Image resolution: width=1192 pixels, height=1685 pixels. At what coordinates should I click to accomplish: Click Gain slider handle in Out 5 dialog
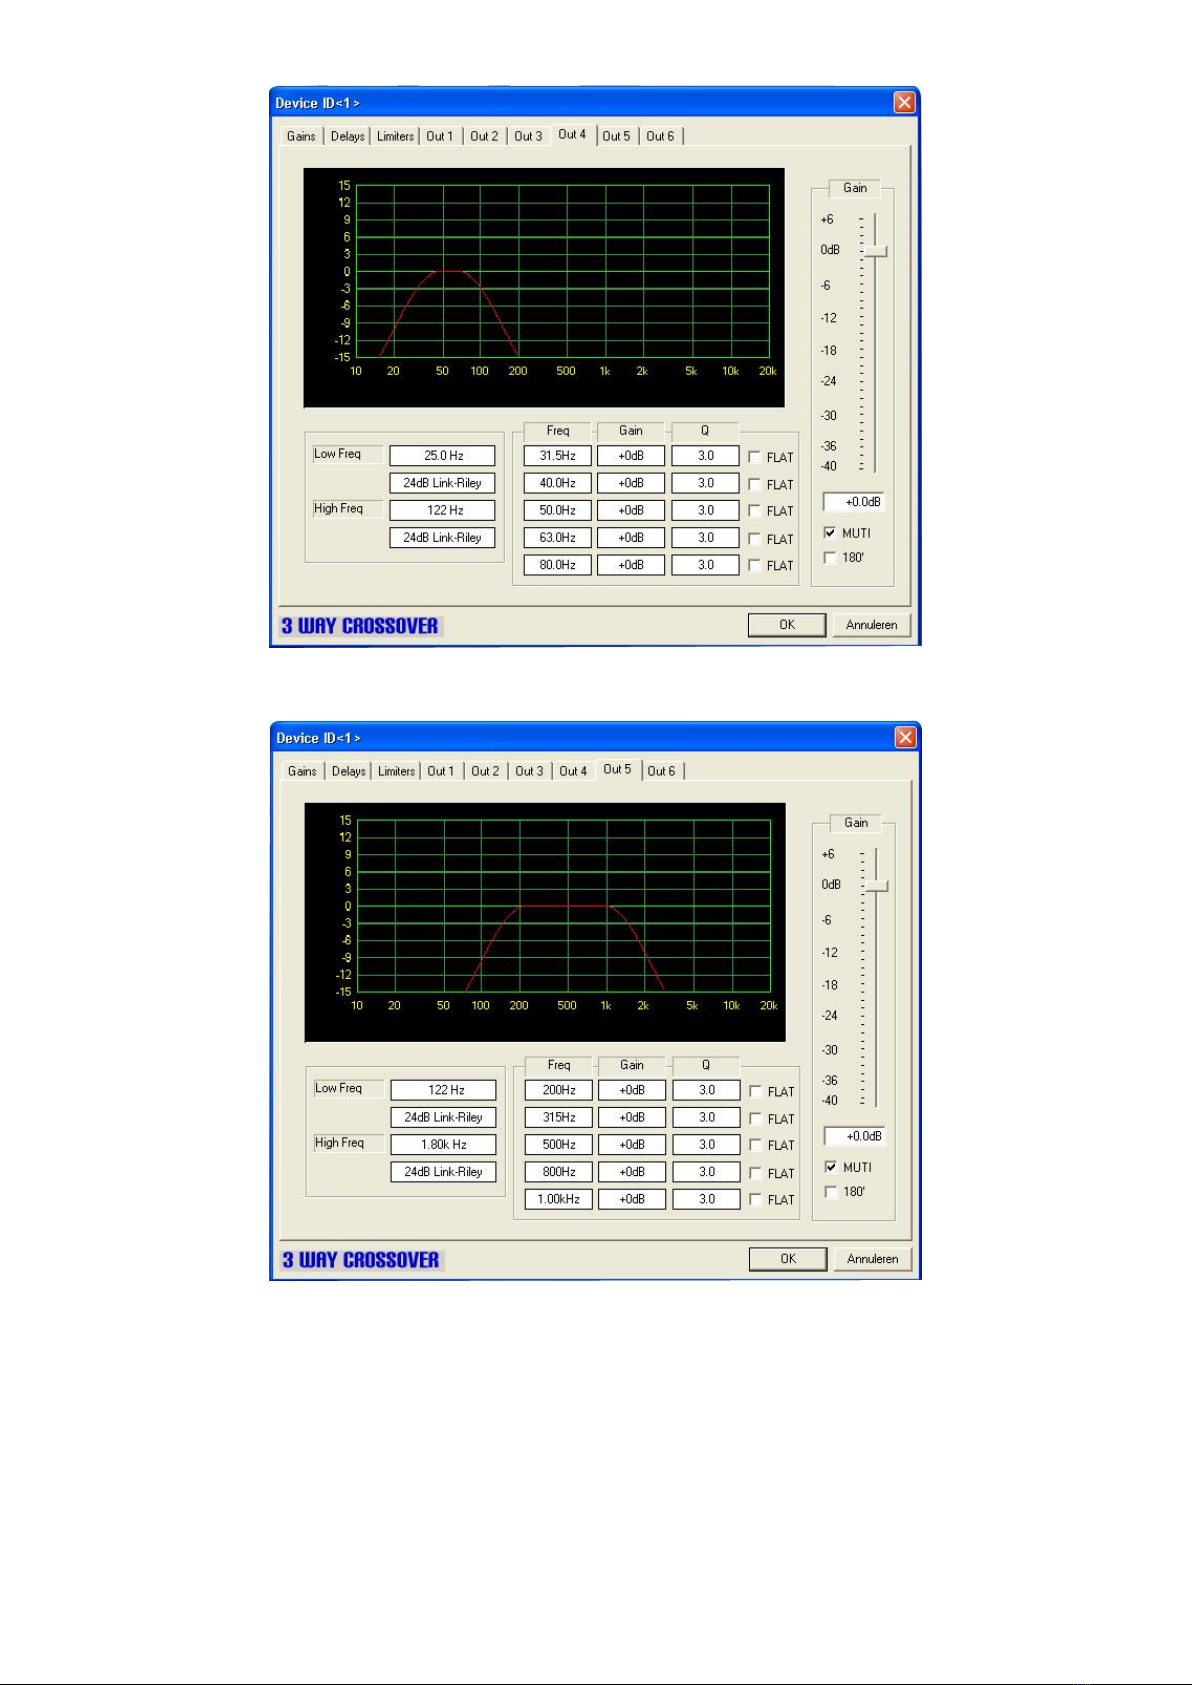click(877, 886)
